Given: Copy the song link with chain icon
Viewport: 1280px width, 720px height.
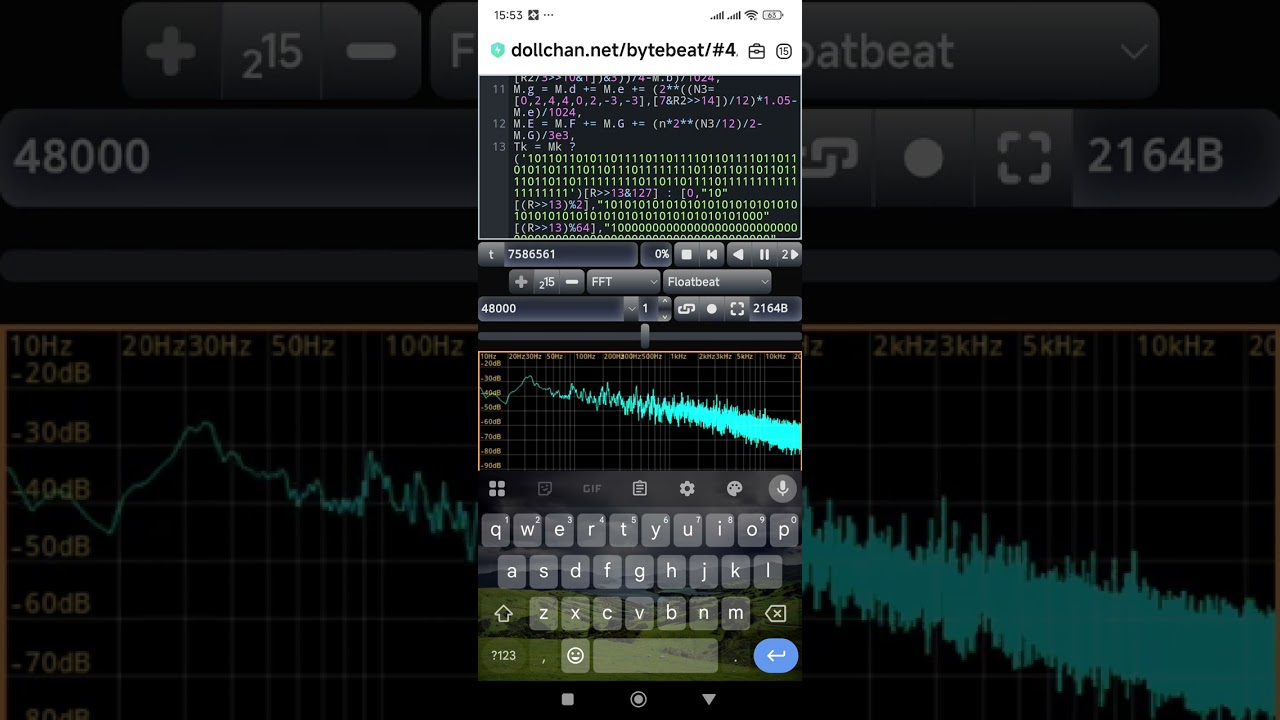Looking at the screenshot, I should 686,308.
